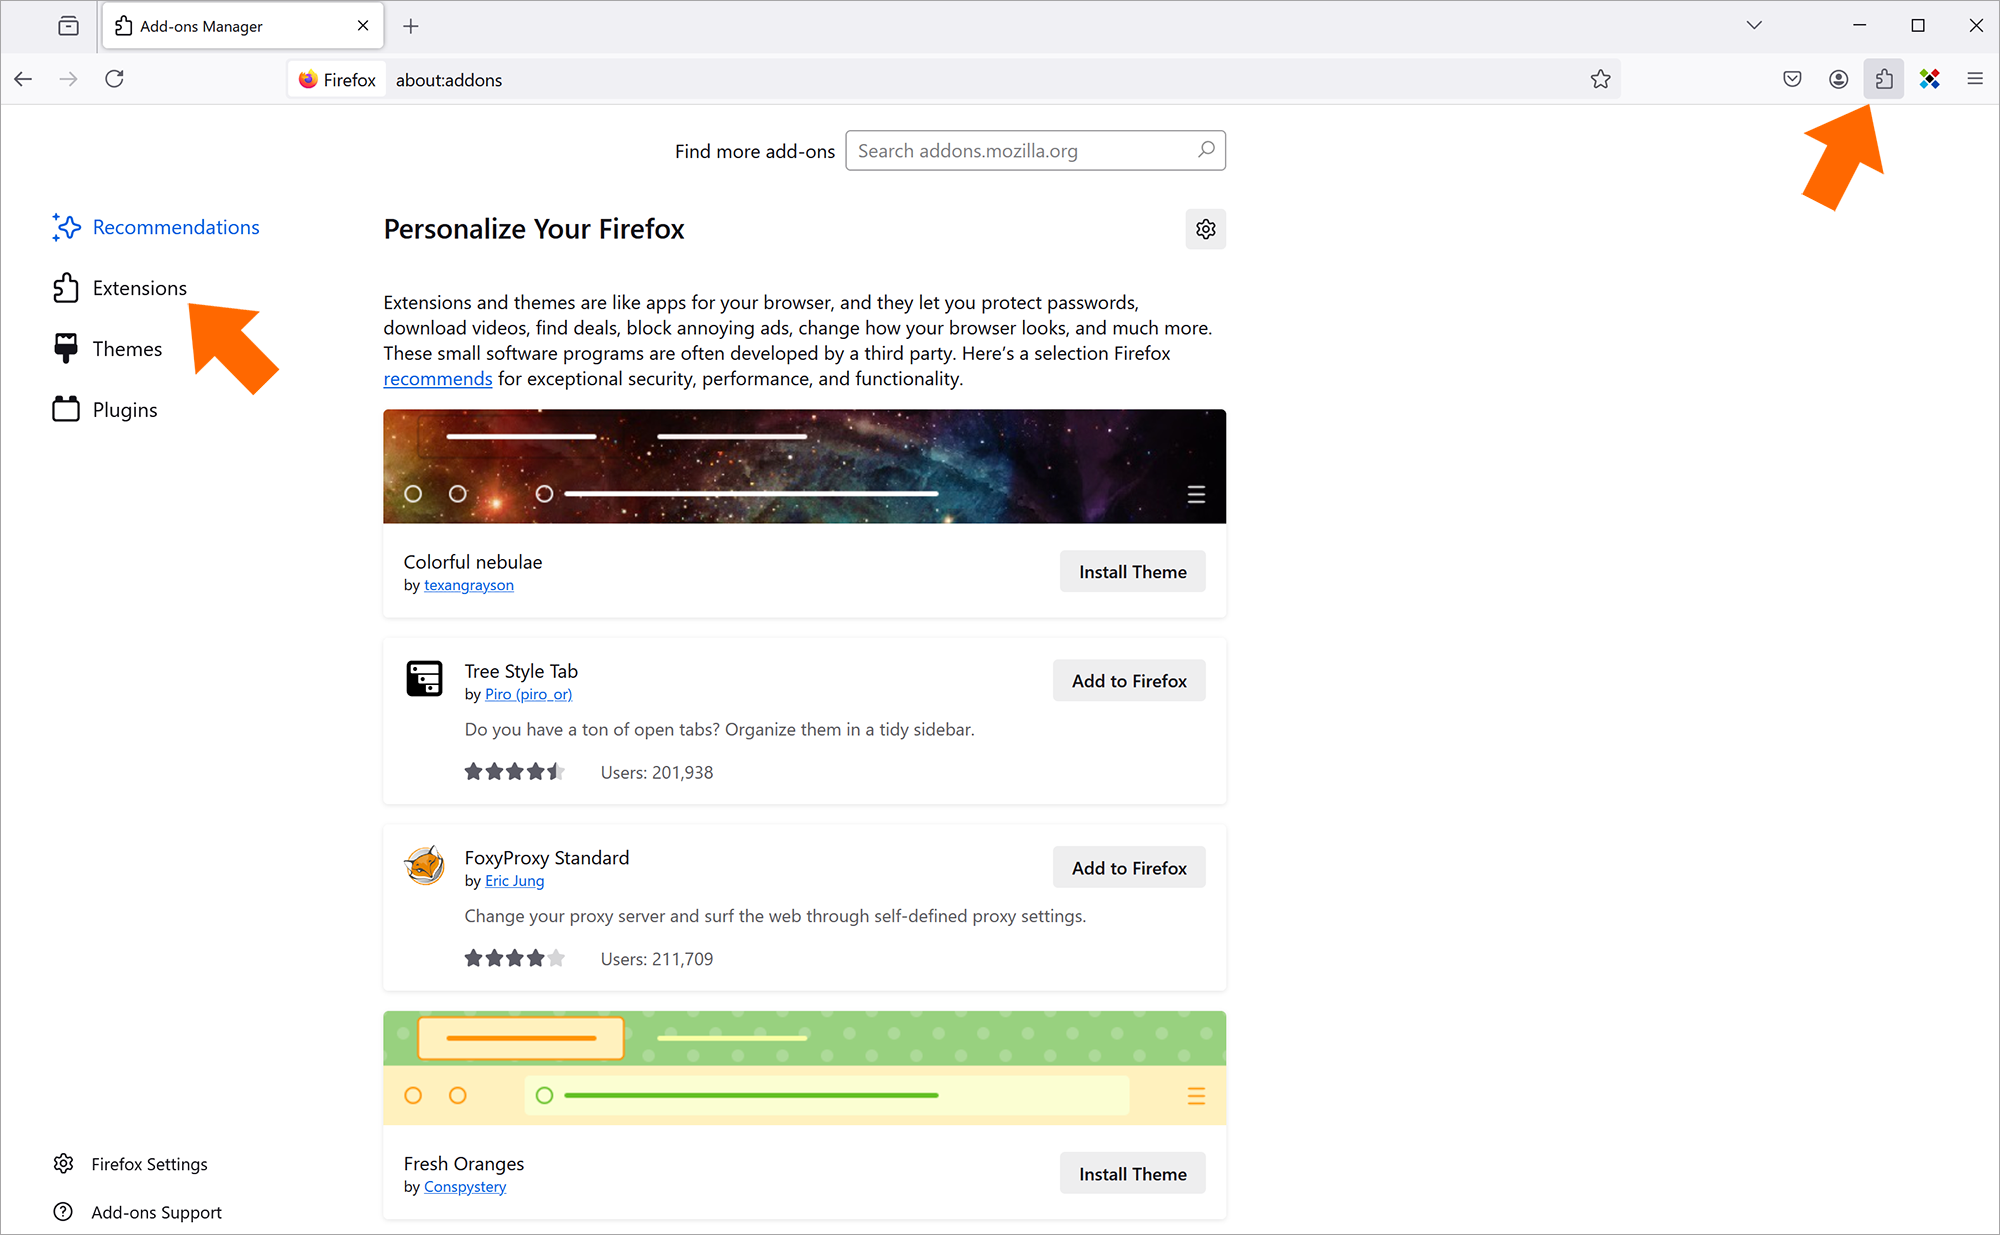Viewport: 2000px width, 1235px height.
Task: Click the Colorful nebulae theme preview image
Action: tap(804, 466)
